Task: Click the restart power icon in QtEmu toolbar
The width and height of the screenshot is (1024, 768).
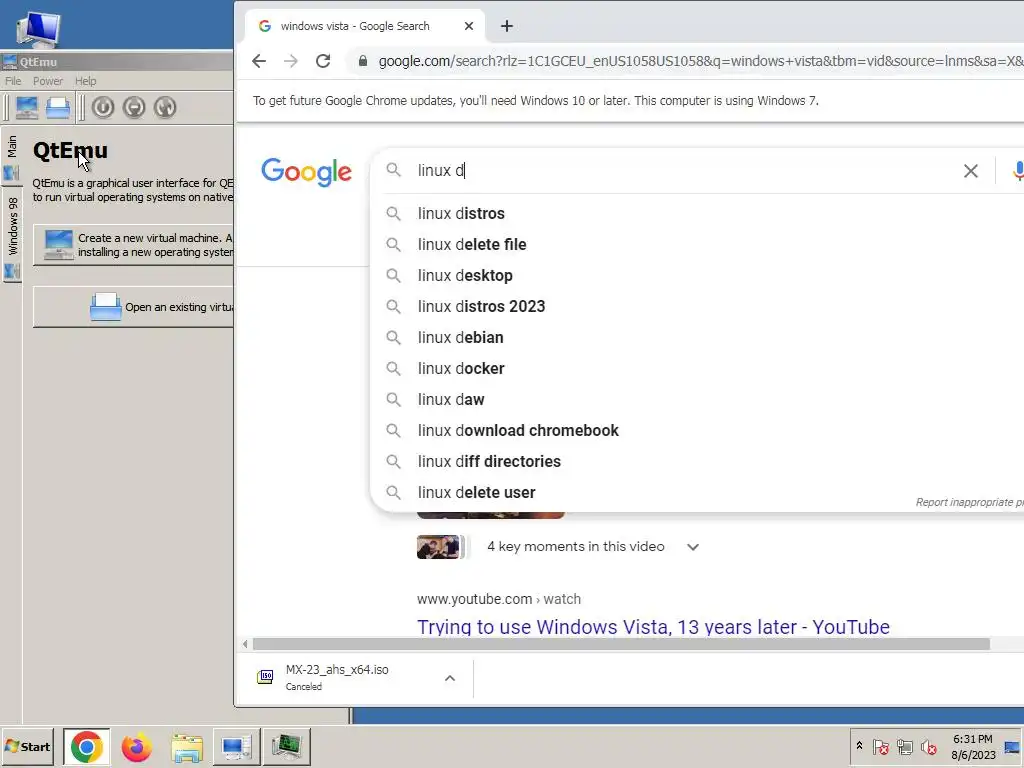Action: click(x=165, y=107)
